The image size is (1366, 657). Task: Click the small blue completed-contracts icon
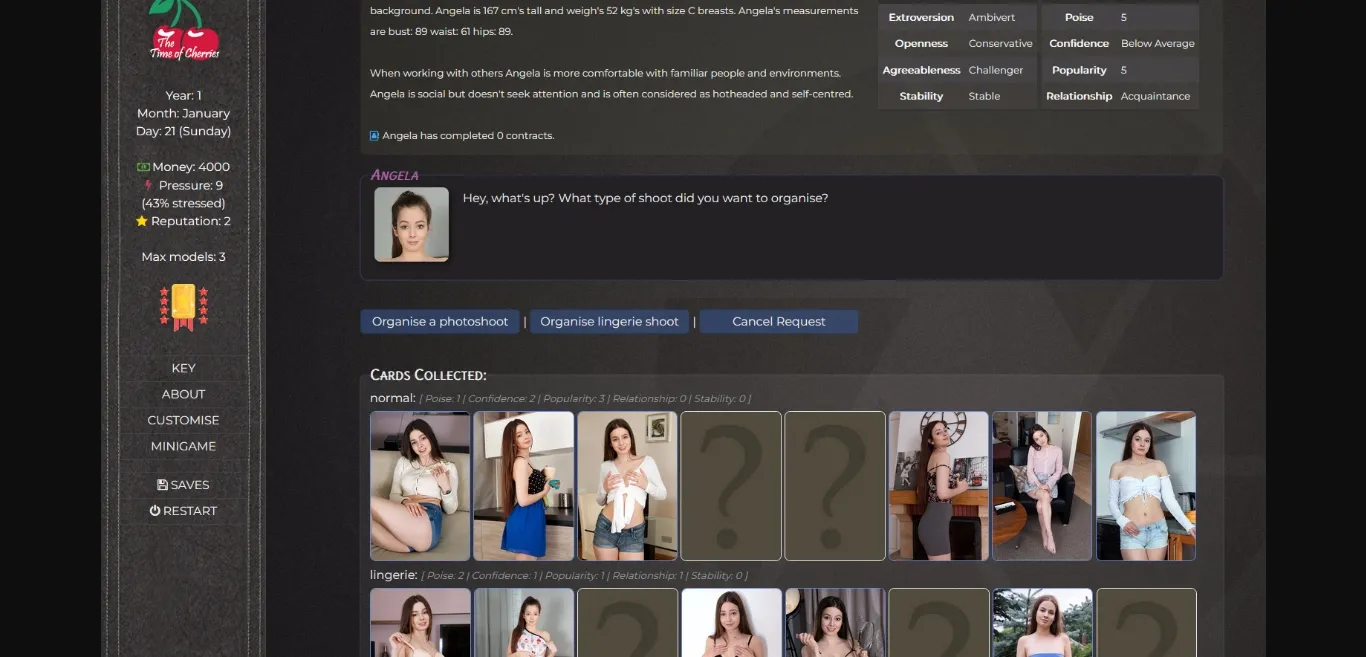coord(375,136)
